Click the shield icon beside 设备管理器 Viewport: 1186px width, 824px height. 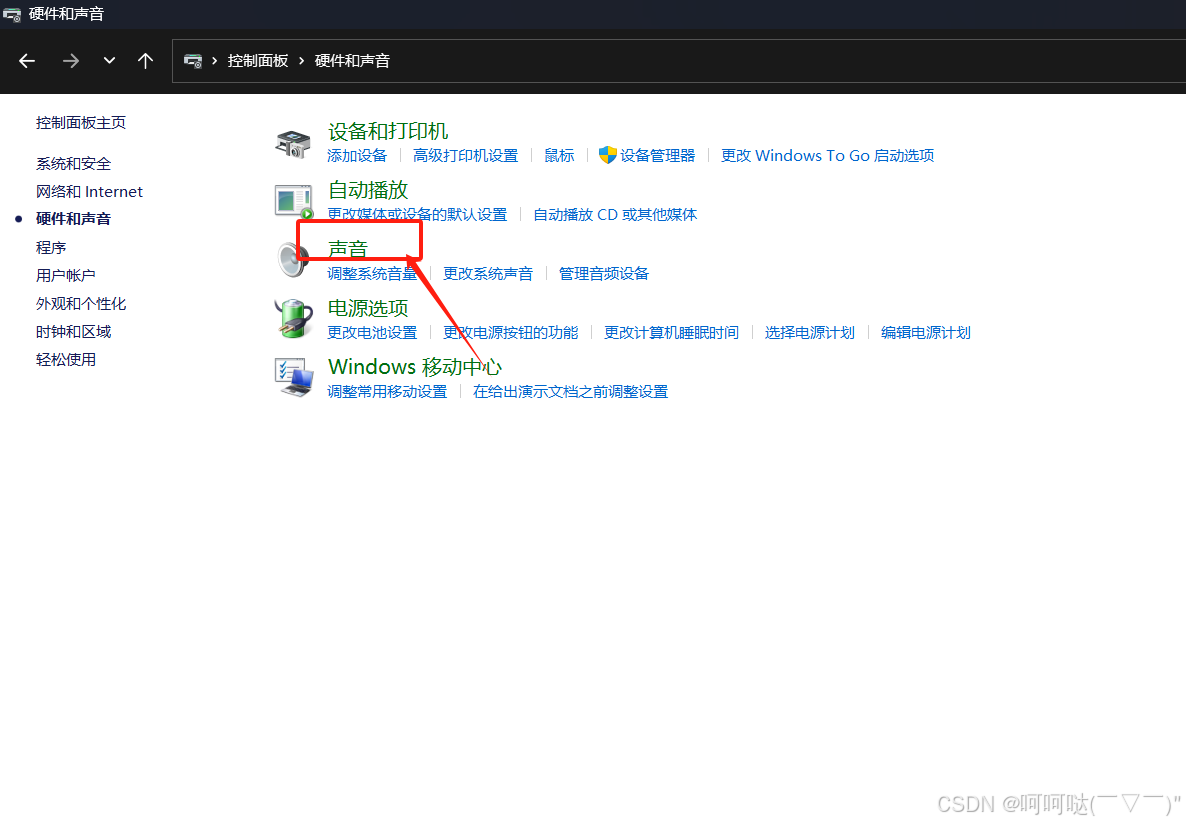tap(607, 155)
